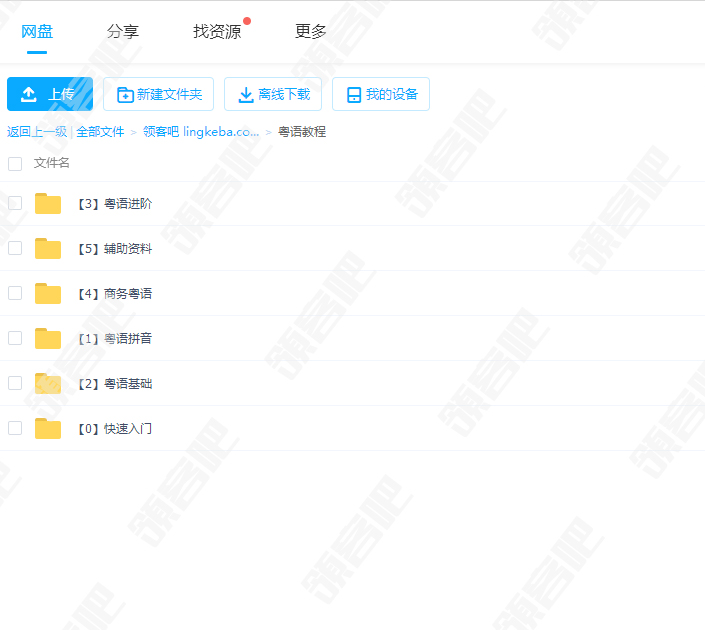Check the box for 【0】快速入门
The height and width of the screenshot is (630, 705).
(15, 428)
